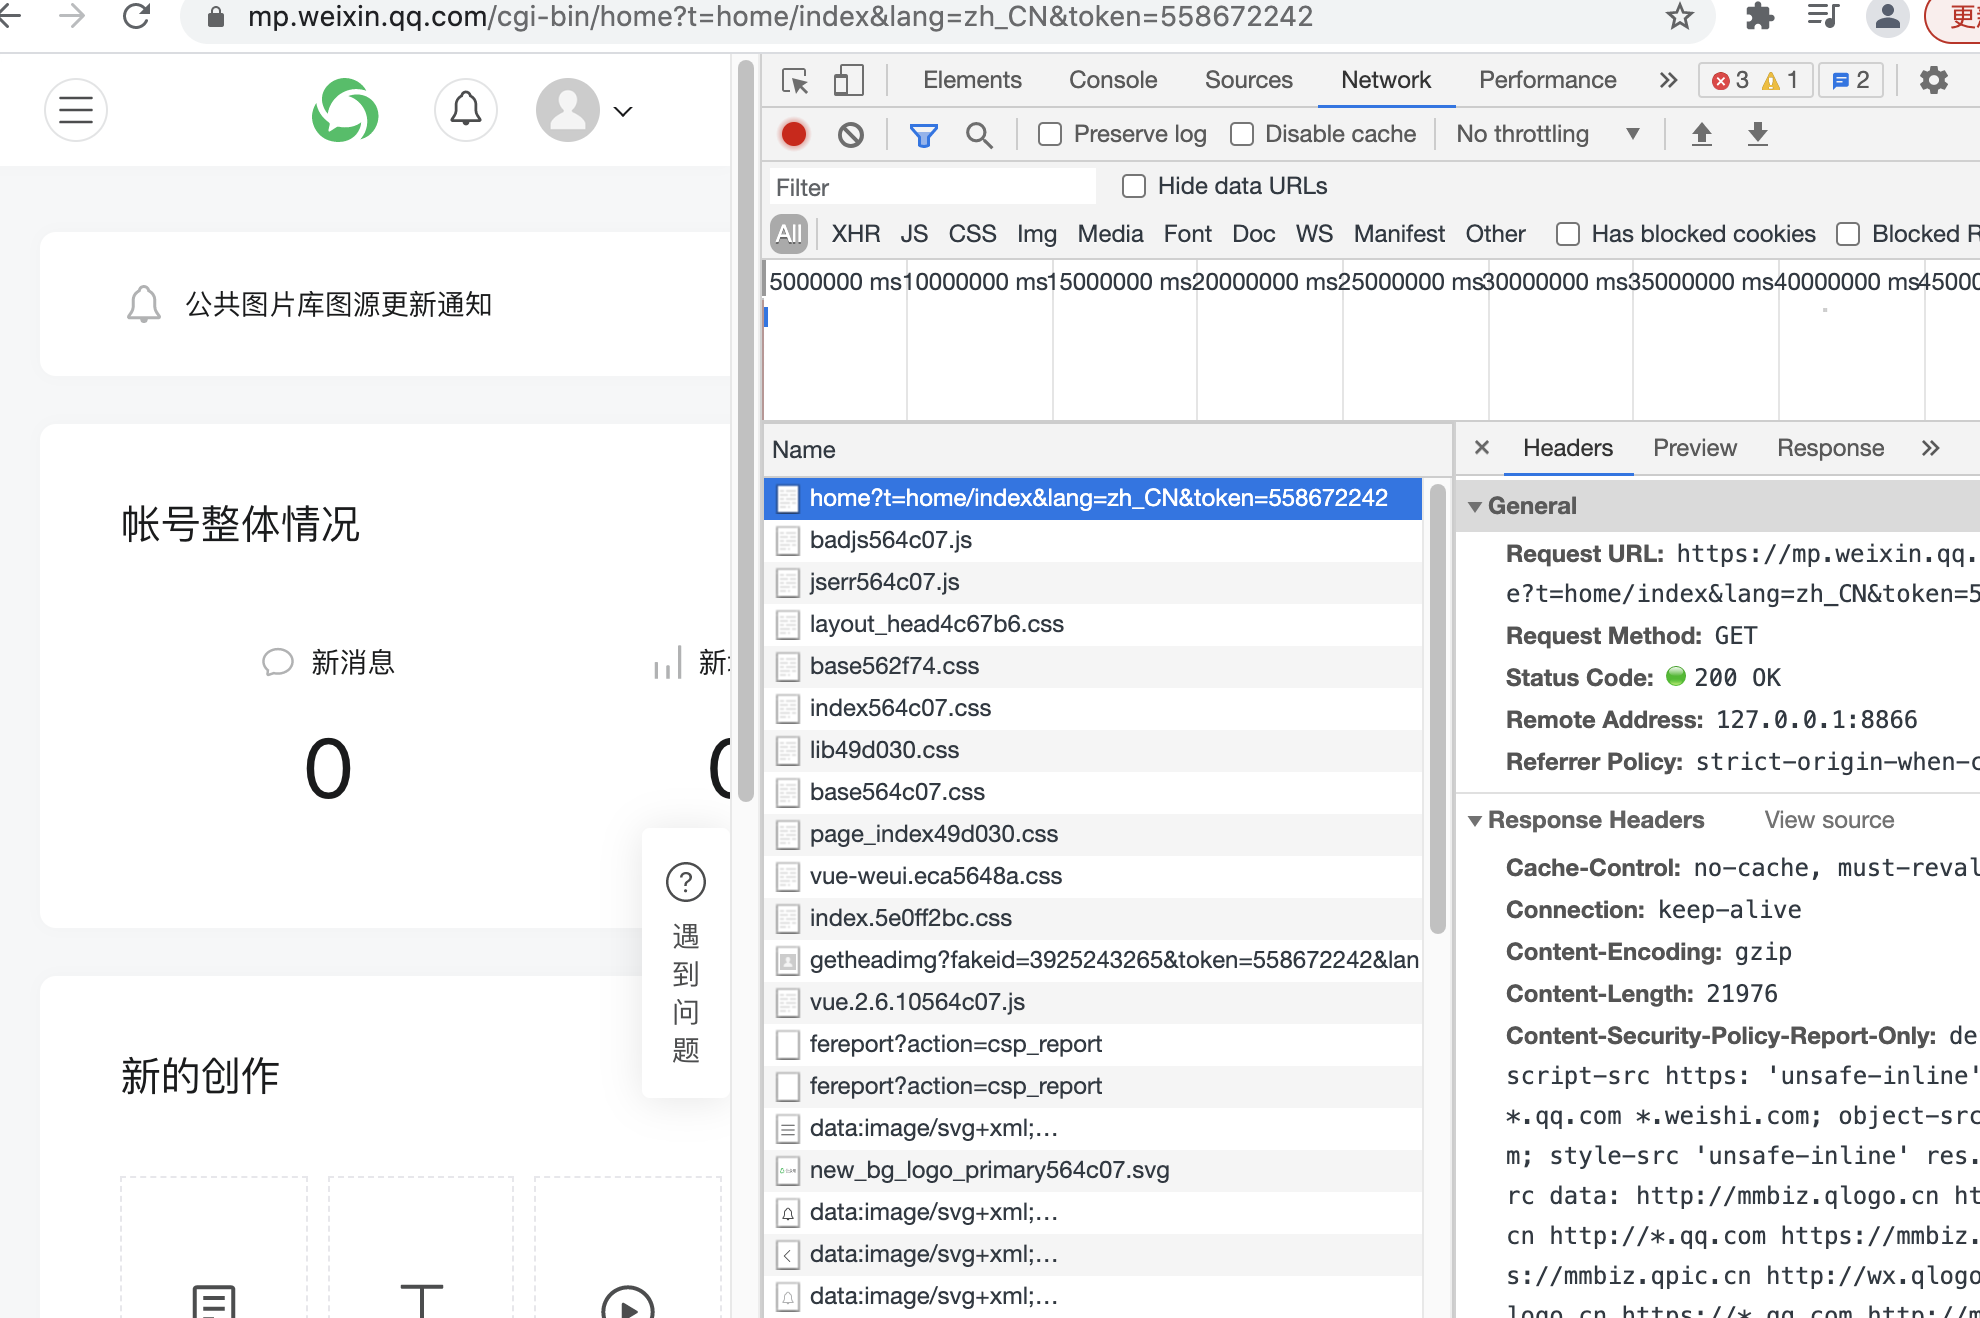Open the Response tab in request details
The width and height of the screenshot is (1980, 1318).
(1829, 448)
